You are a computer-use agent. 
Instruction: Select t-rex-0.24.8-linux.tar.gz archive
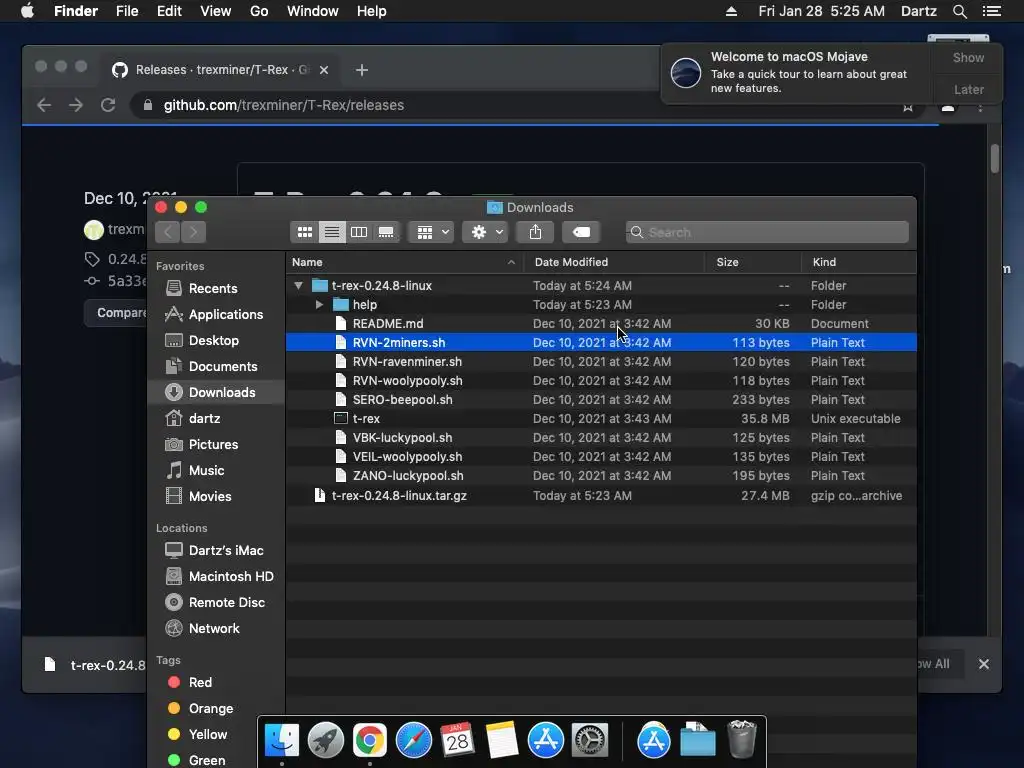coord(601,495)
